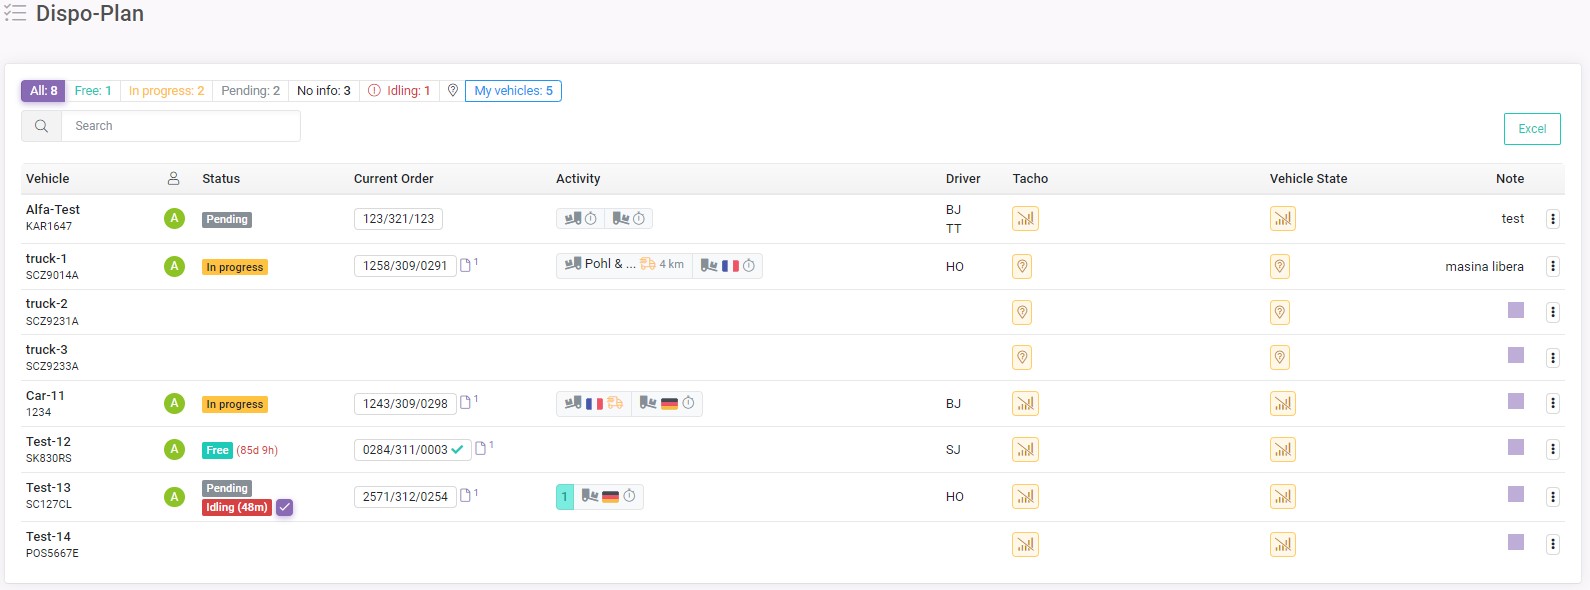Click the Pohl & ... activity chip

click(624, 265)
